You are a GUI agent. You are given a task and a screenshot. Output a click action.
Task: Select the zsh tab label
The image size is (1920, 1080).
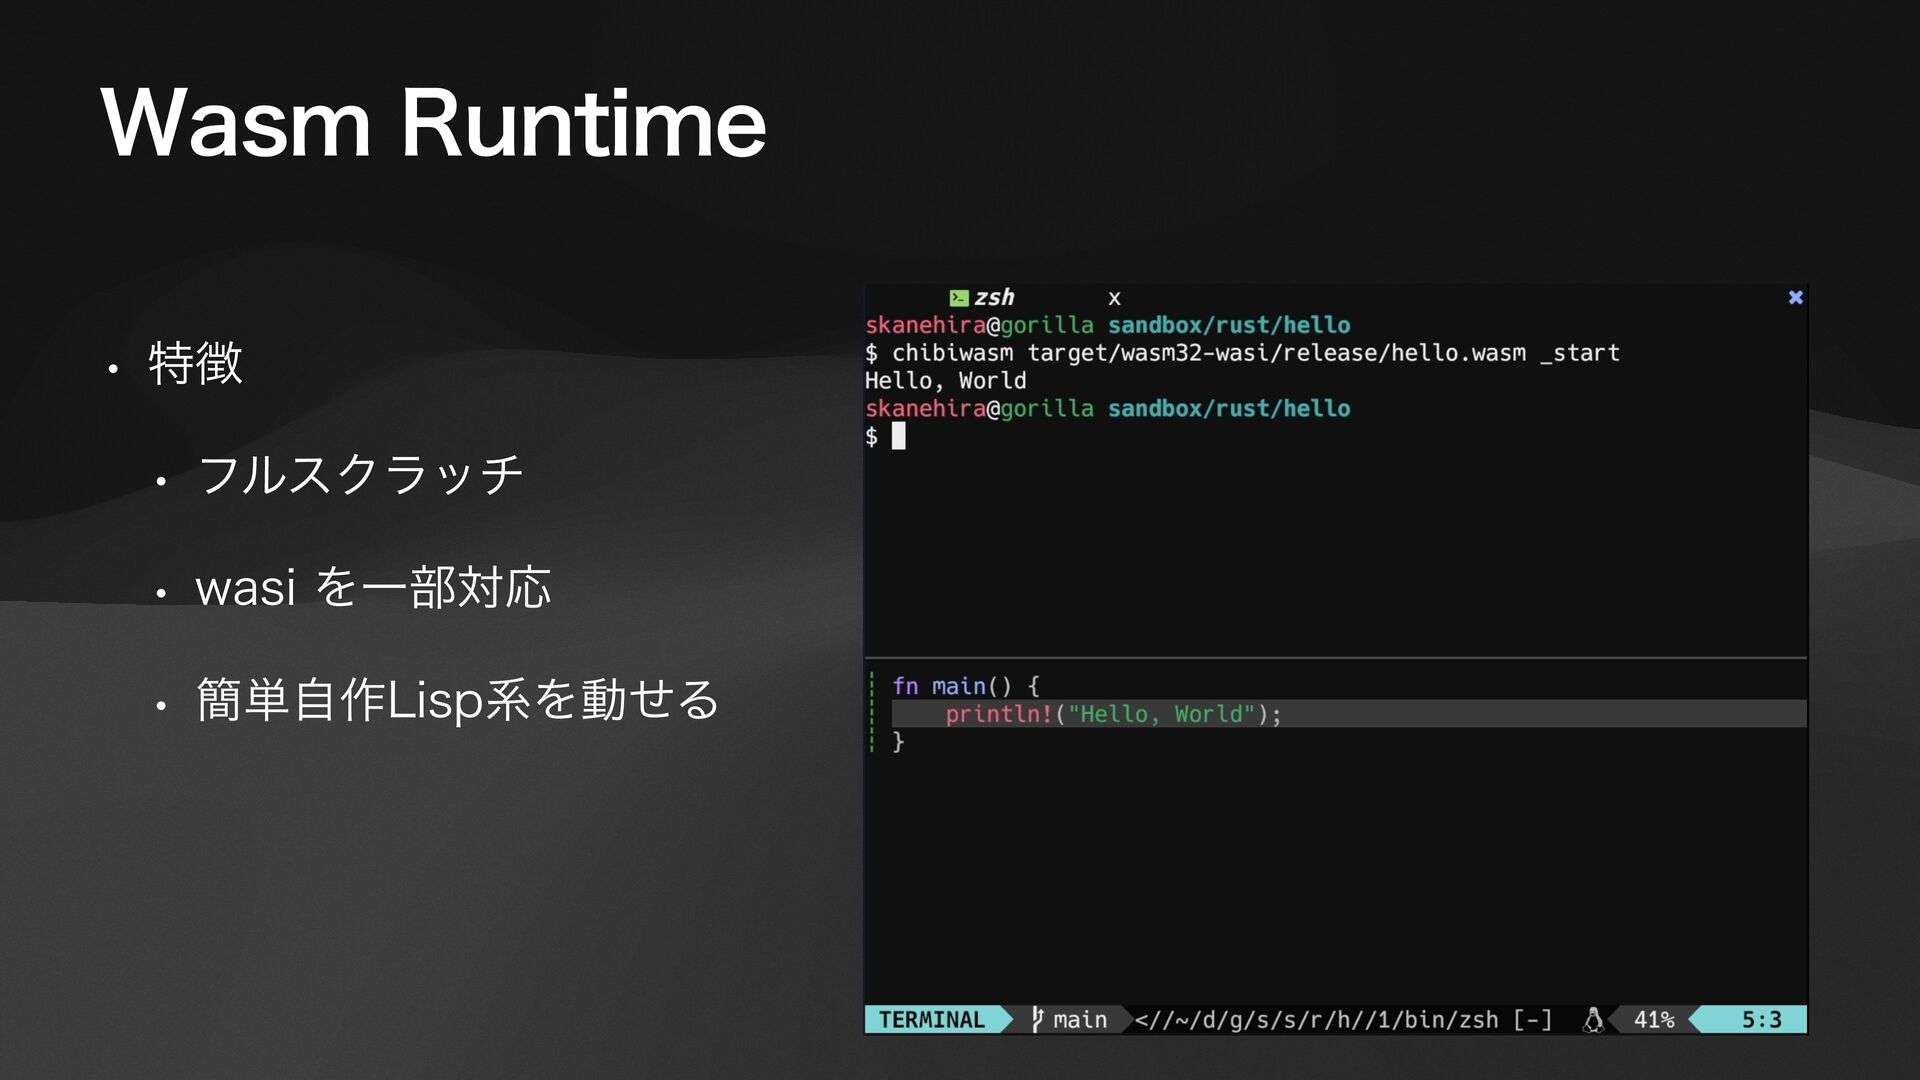tap(994, 298)
